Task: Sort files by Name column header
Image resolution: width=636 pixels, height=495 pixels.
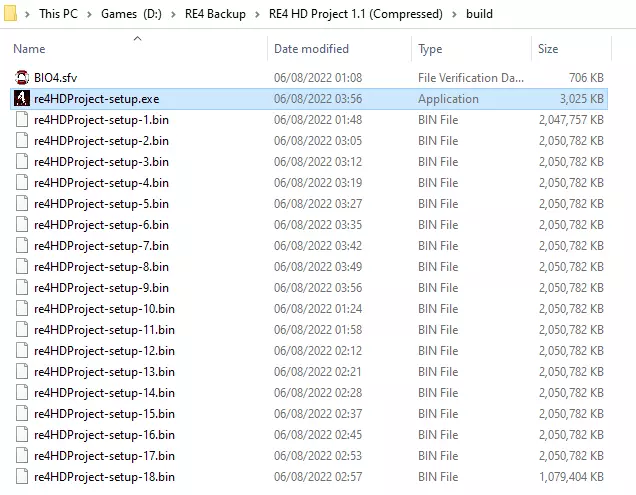Action: click(29, 49)
